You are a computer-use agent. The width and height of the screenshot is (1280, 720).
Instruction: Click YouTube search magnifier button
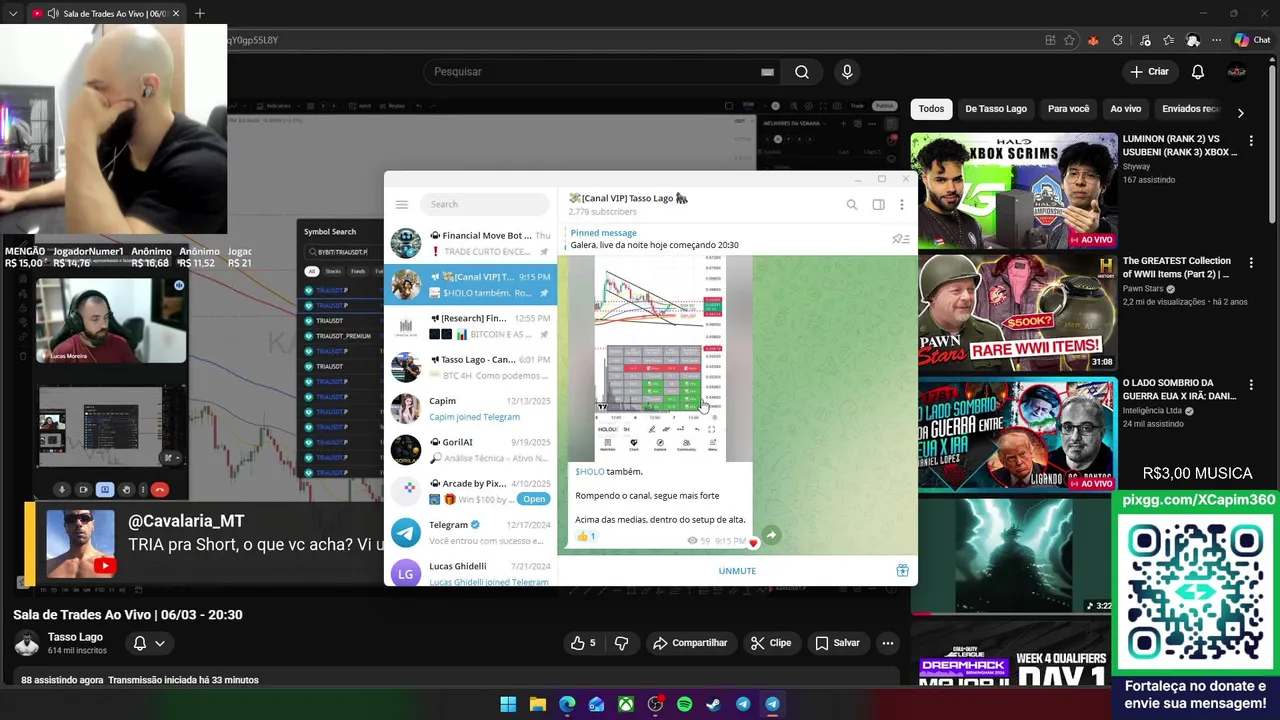[x=802, y=72]
